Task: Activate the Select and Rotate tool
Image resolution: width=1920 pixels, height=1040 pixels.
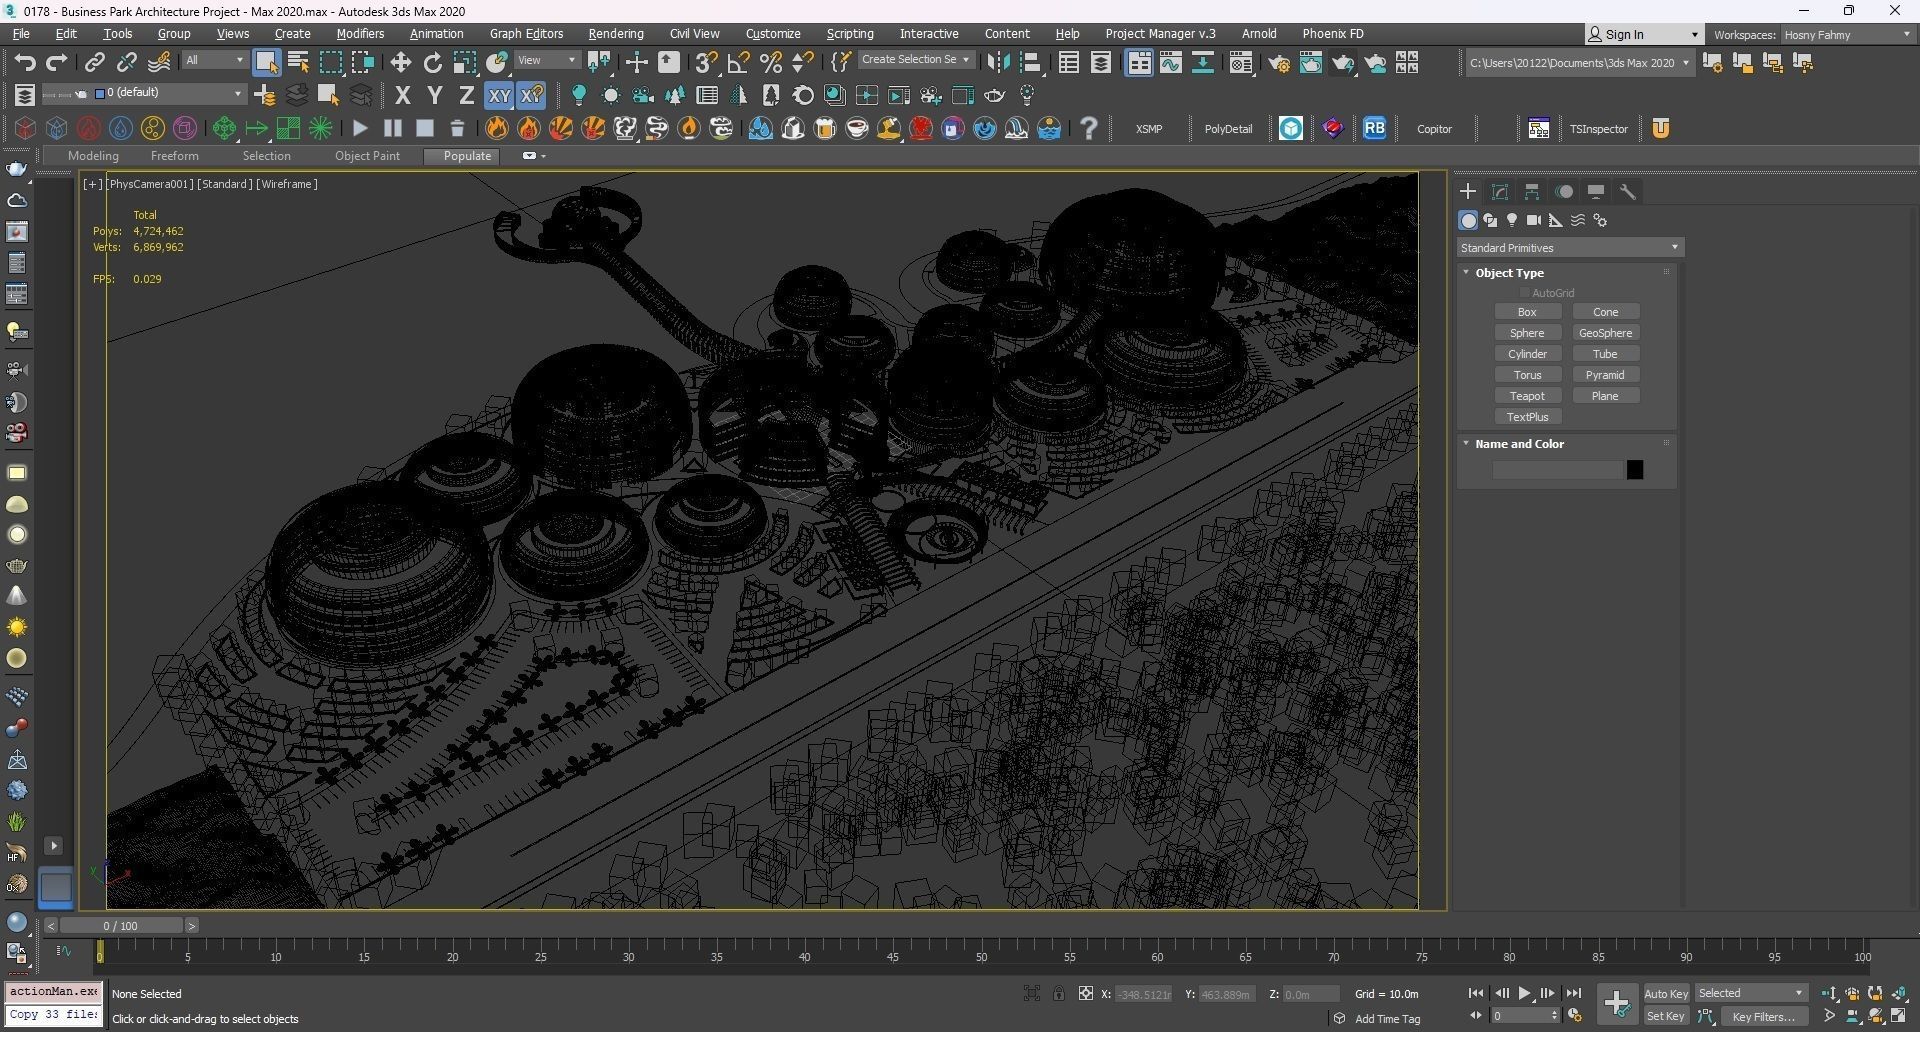Action: [x=432, y=63]
